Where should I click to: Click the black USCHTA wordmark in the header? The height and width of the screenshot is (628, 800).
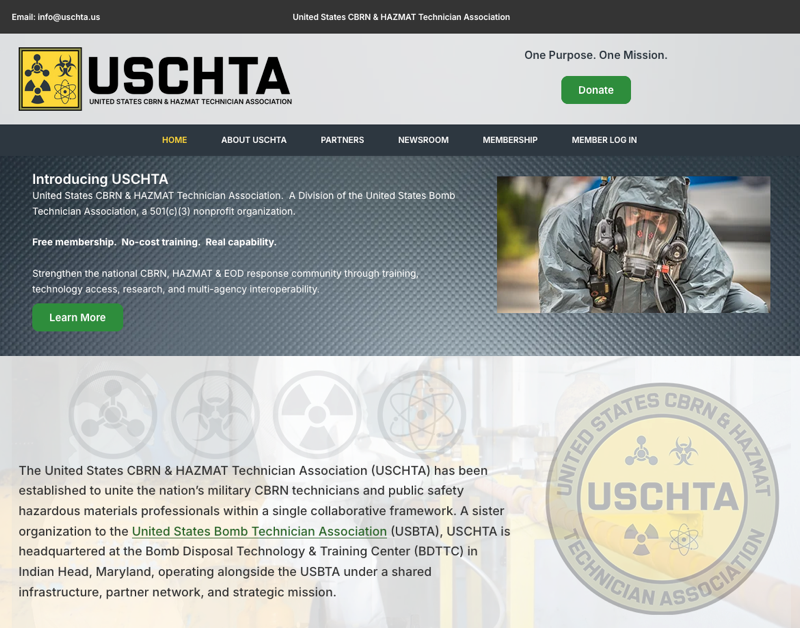tap(189, 77)
